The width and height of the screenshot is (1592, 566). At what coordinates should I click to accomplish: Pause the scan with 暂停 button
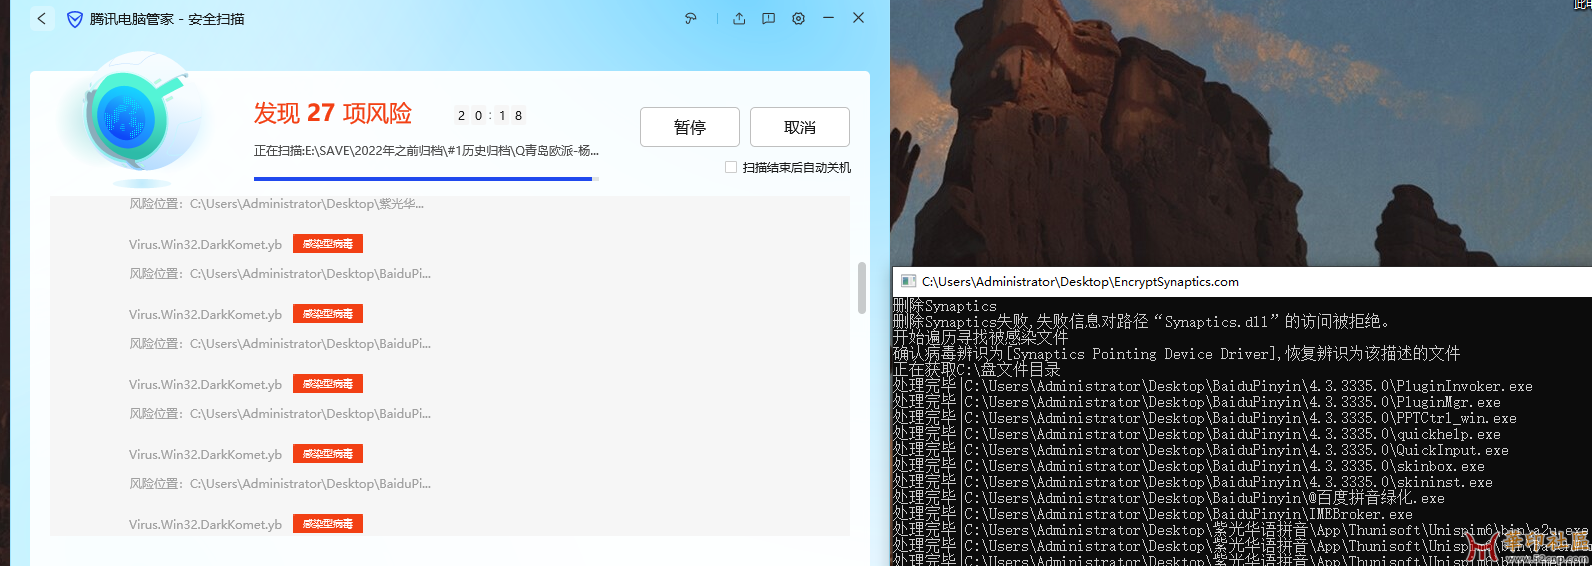click(x=690, y=127)
